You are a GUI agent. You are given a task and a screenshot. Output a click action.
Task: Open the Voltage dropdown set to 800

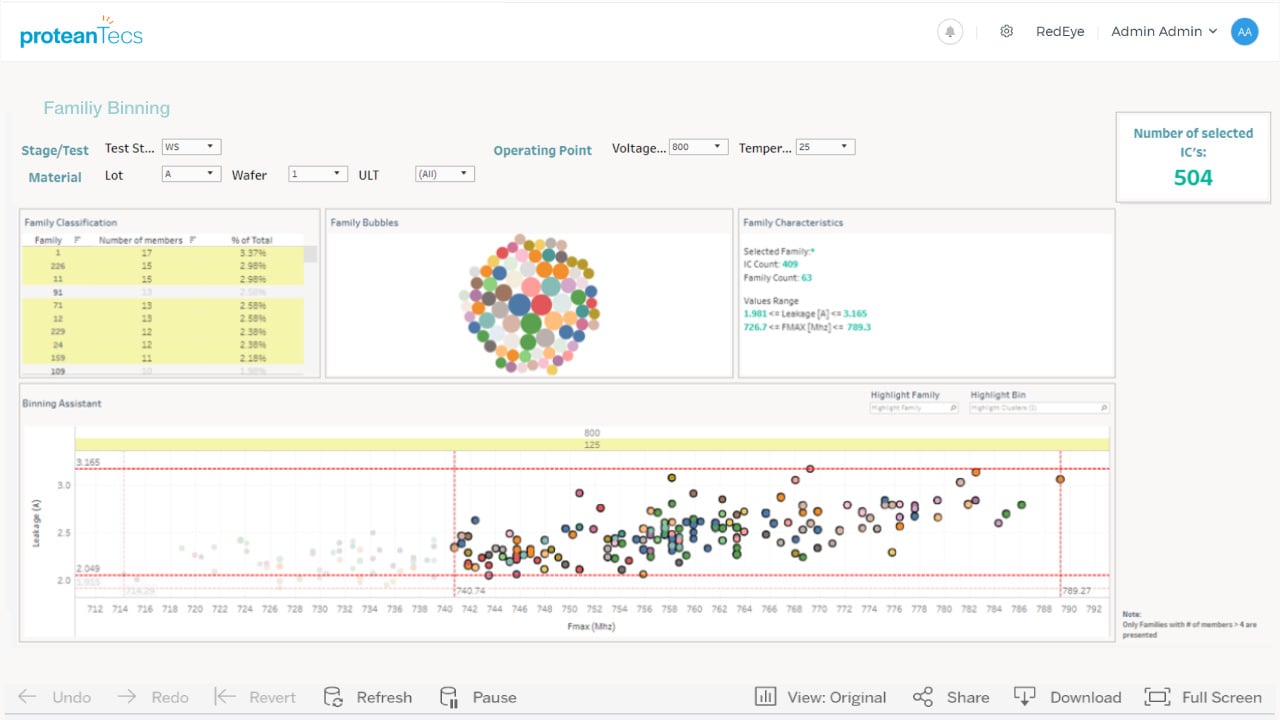click(x=698, y=147)
